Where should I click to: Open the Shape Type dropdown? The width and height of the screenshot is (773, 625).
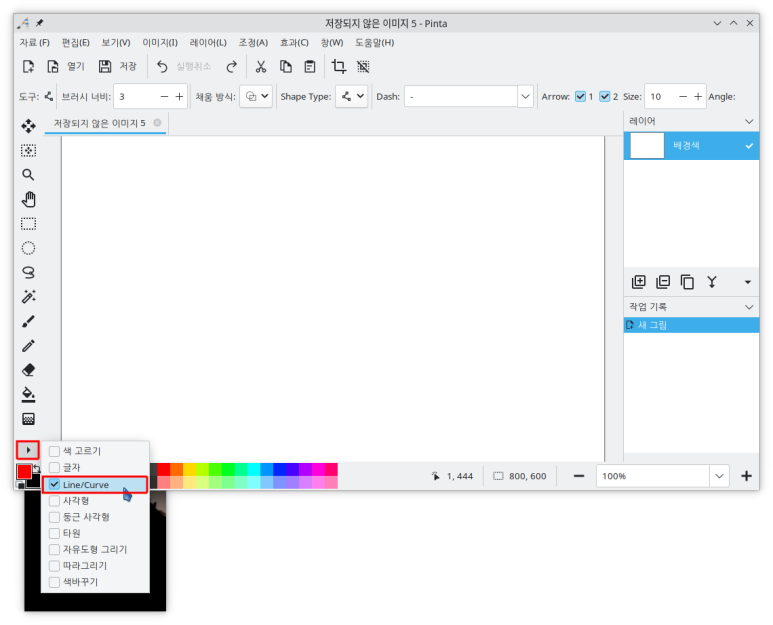coord(352,97)
